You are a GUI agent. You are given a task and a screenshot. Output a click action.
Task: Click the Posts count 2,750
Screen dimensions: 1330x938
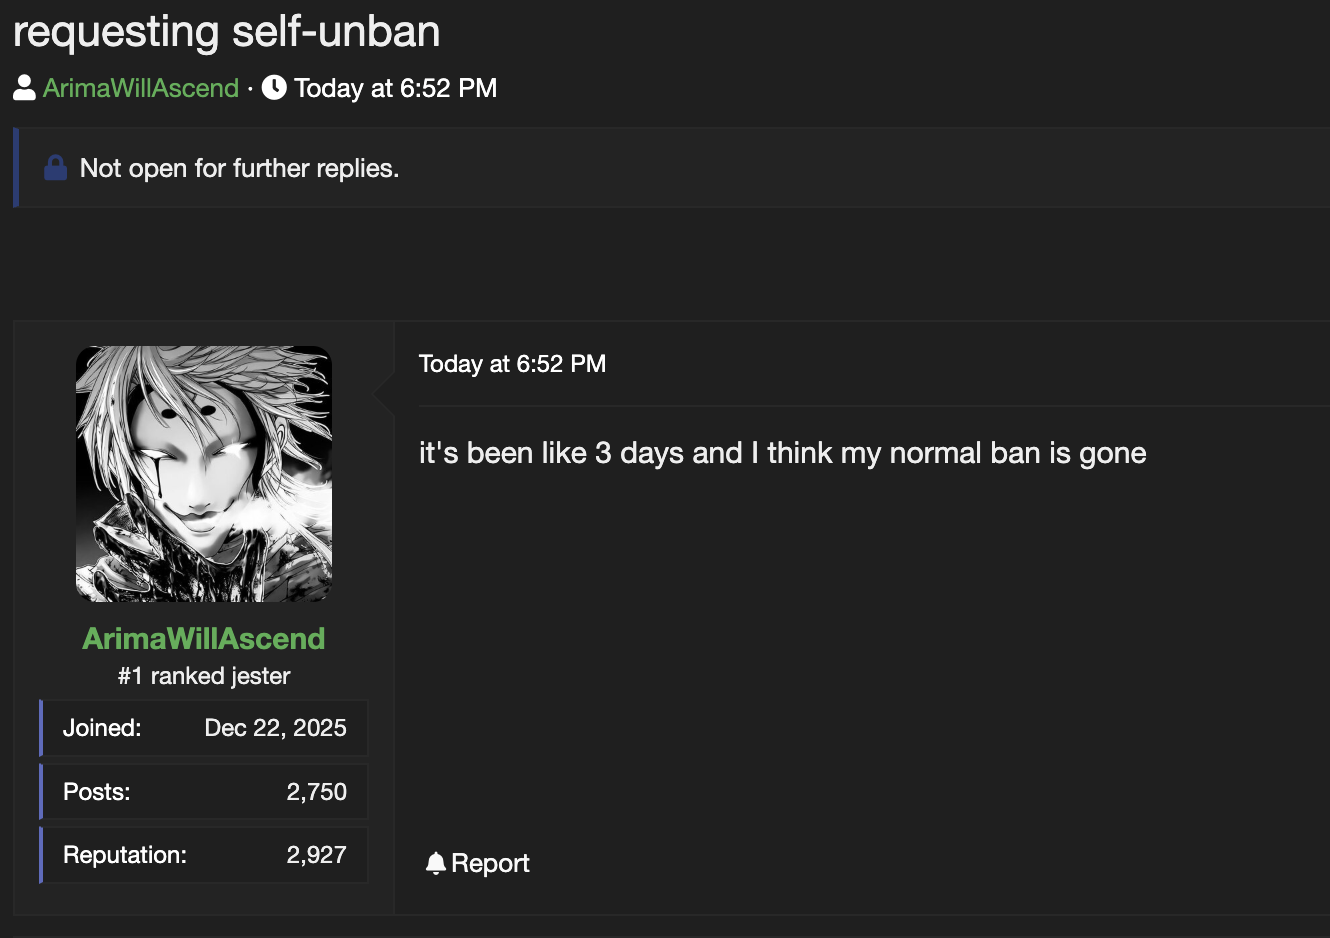316,792
